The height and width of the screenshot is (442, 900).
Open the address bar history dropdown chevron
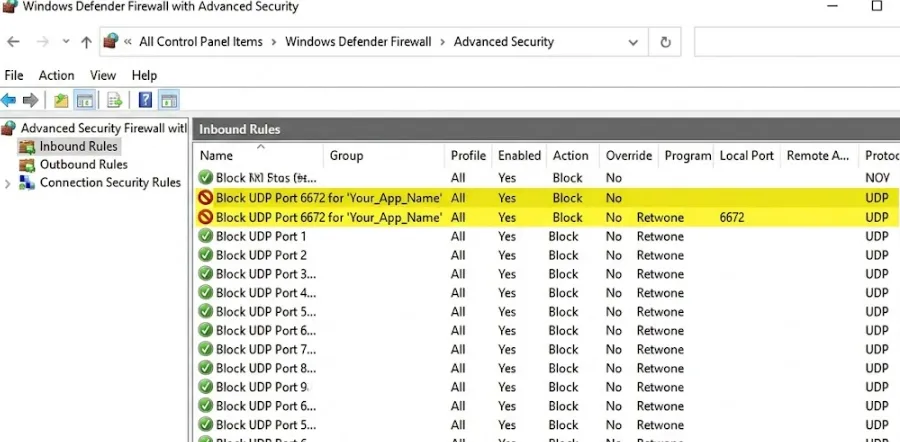(x=633, y=42)
